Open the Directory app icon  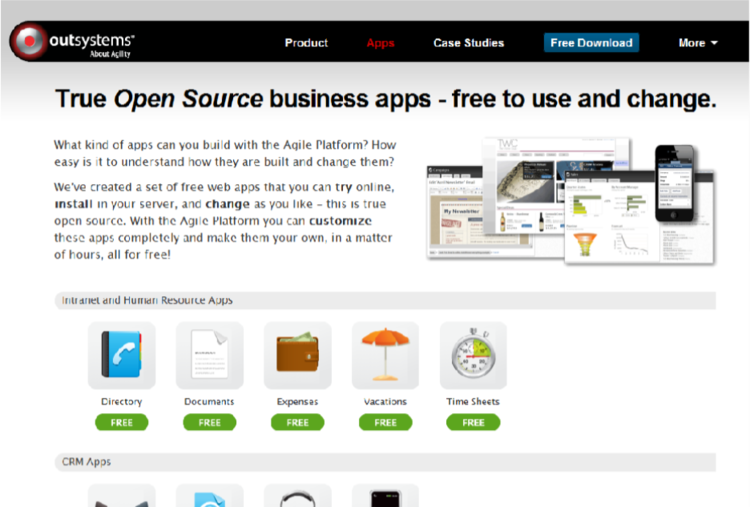121,355
